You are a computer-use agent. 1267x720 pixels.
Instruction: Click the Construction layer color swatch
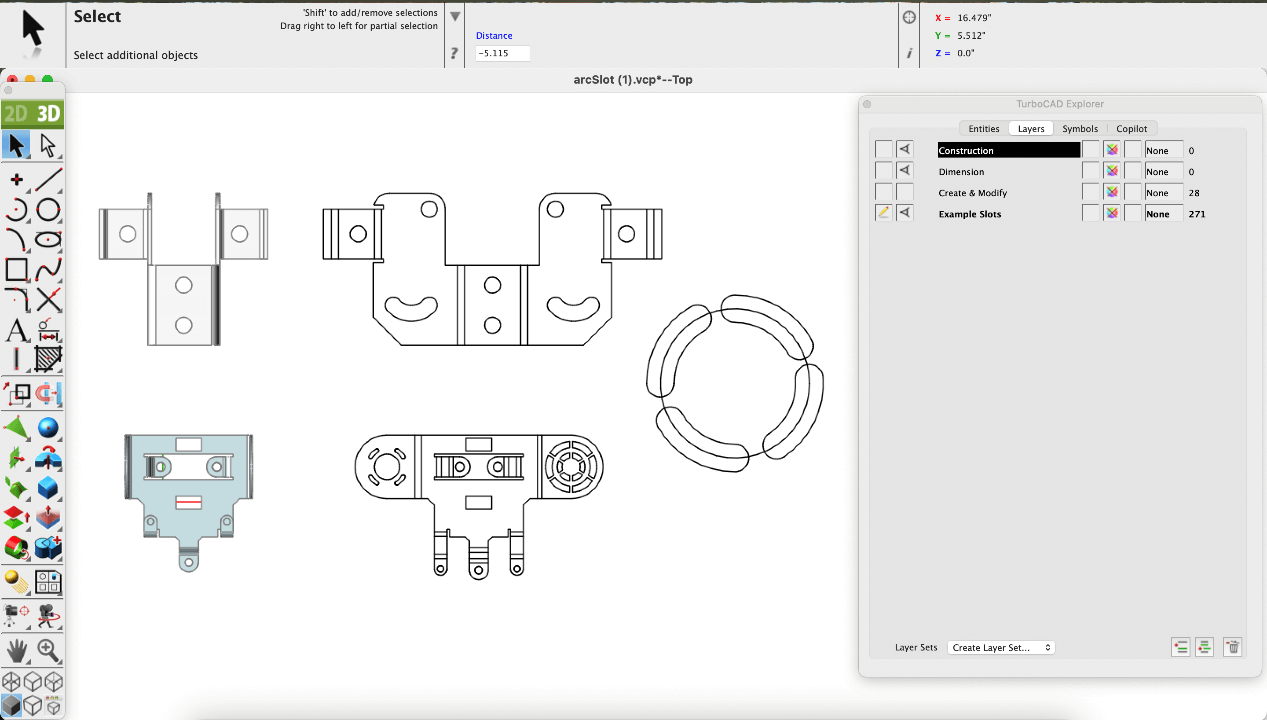1111,150
